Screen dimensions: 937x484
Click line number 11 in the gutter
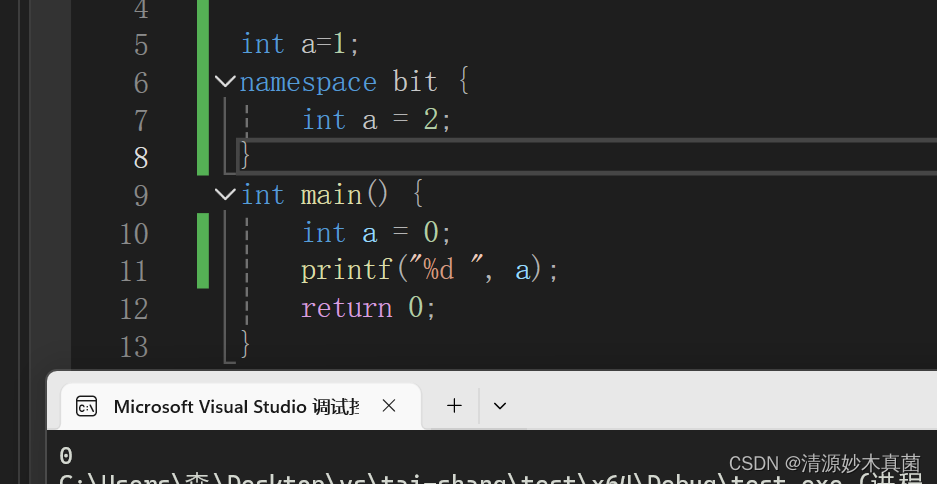134,271
